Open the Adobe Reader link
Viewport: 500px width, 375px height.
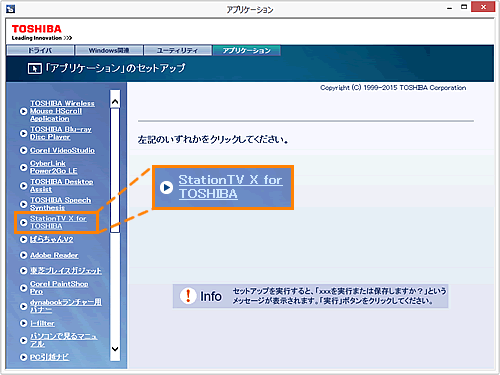tap(54, 255)
